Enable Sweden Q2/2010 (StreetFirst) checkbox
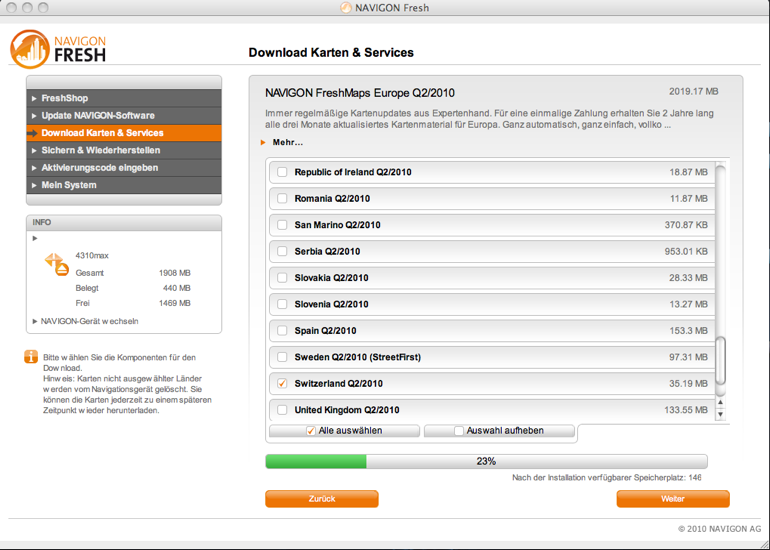770x550 pixels. 282,357
